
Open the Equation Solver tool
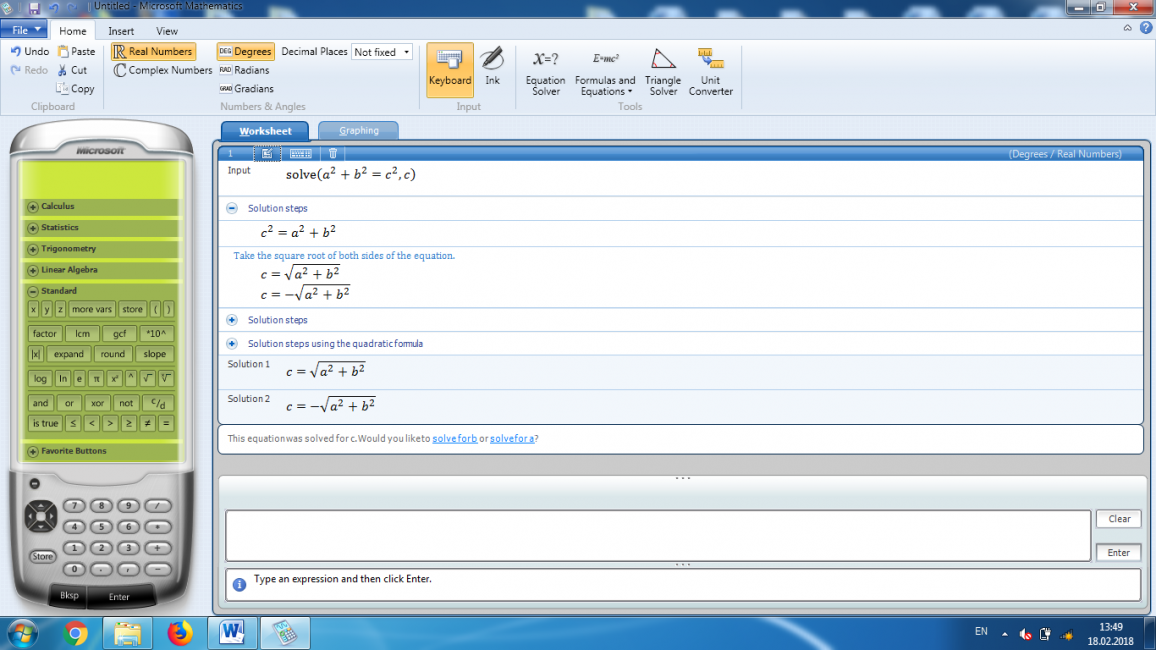[x=545, y=70]
